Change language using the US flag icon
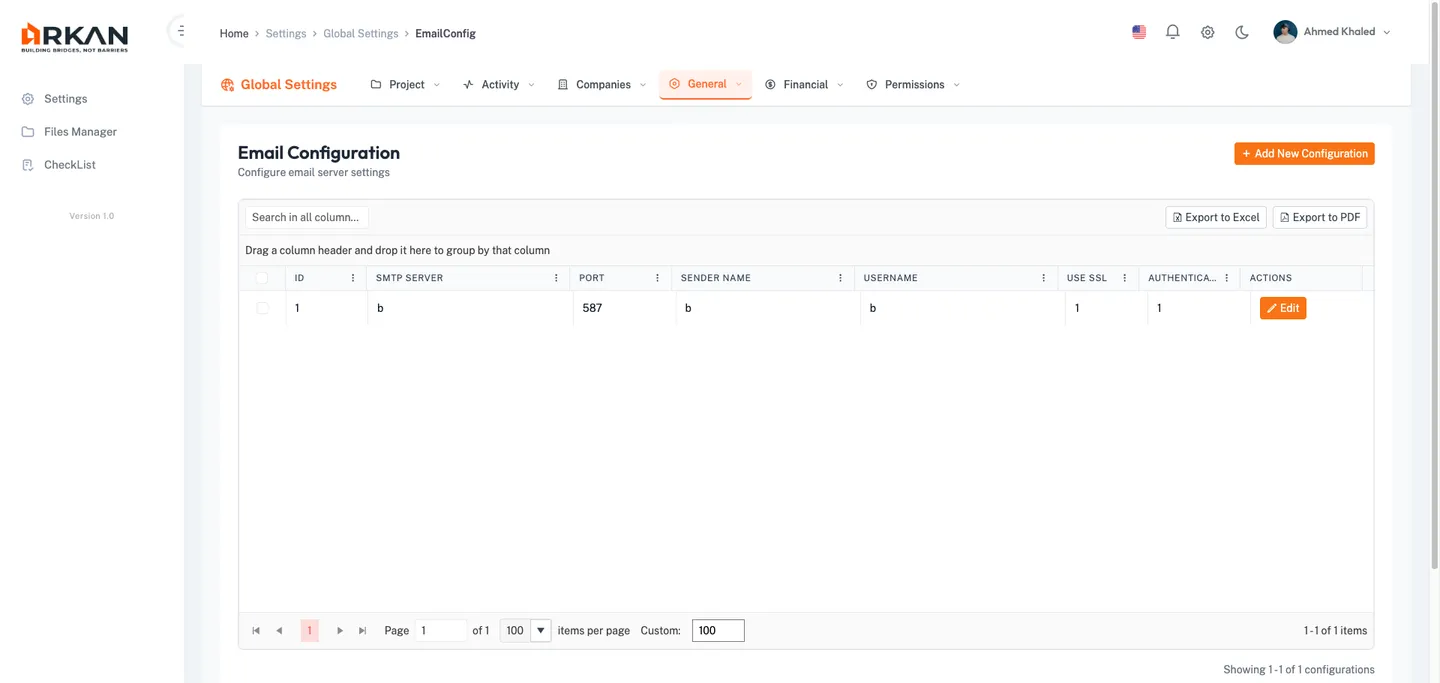The image size is (1440, 683). (1138, 31)
